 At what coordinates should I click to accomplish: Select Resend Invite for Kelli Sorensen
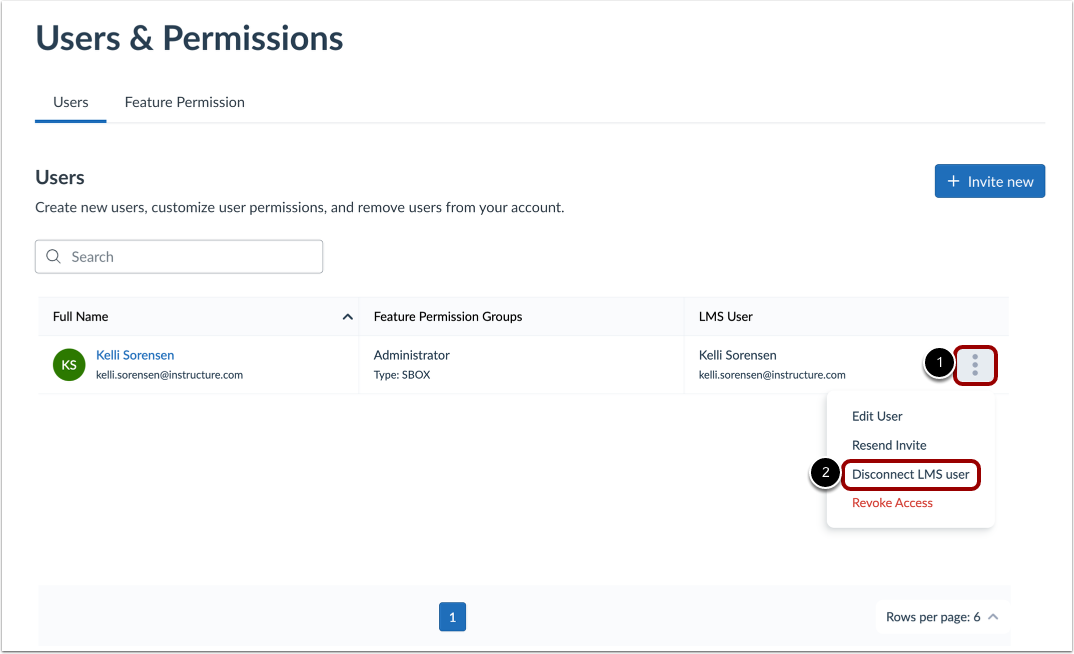[x=888, y=445]
